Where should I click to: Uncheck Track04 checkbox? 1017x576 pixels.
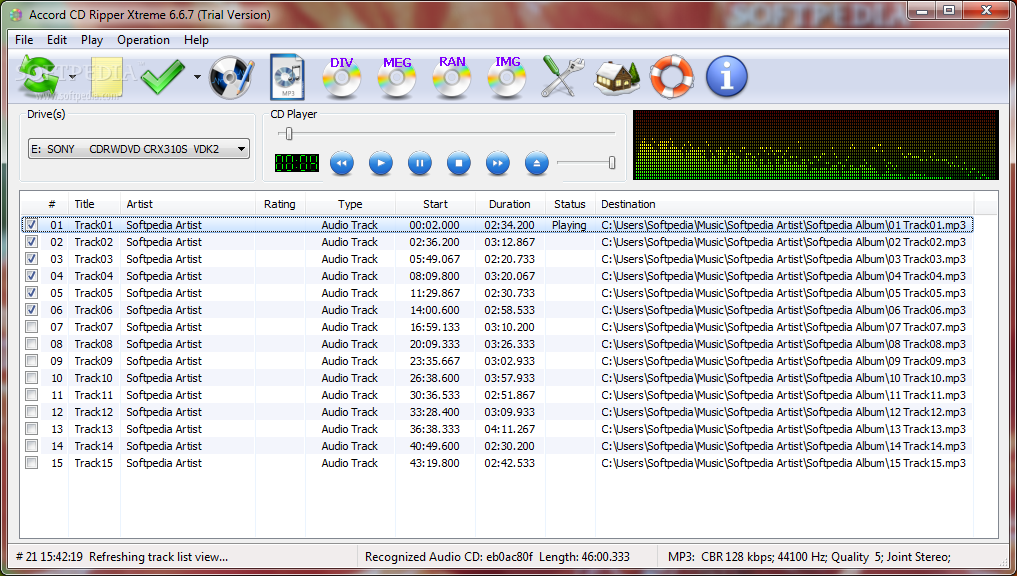point(31,276)
